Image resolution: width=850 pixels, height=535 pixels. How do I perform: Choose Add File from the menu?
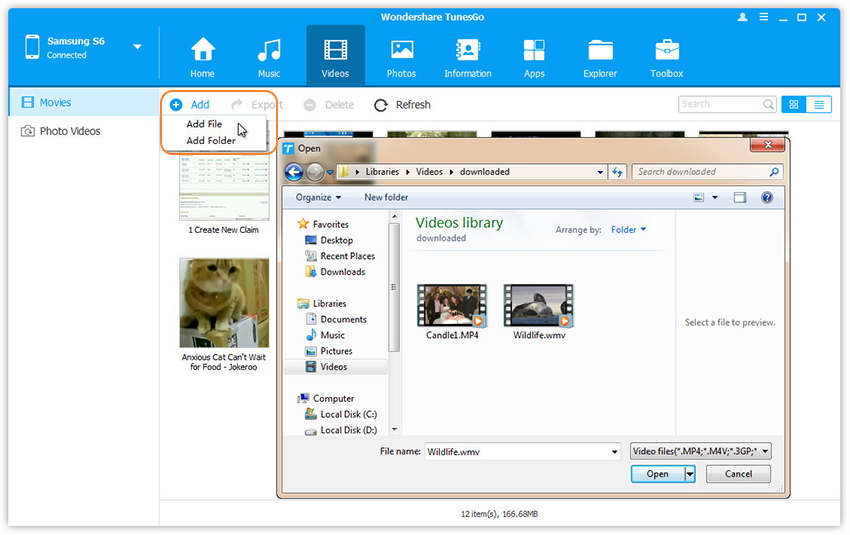click(204, 124)
